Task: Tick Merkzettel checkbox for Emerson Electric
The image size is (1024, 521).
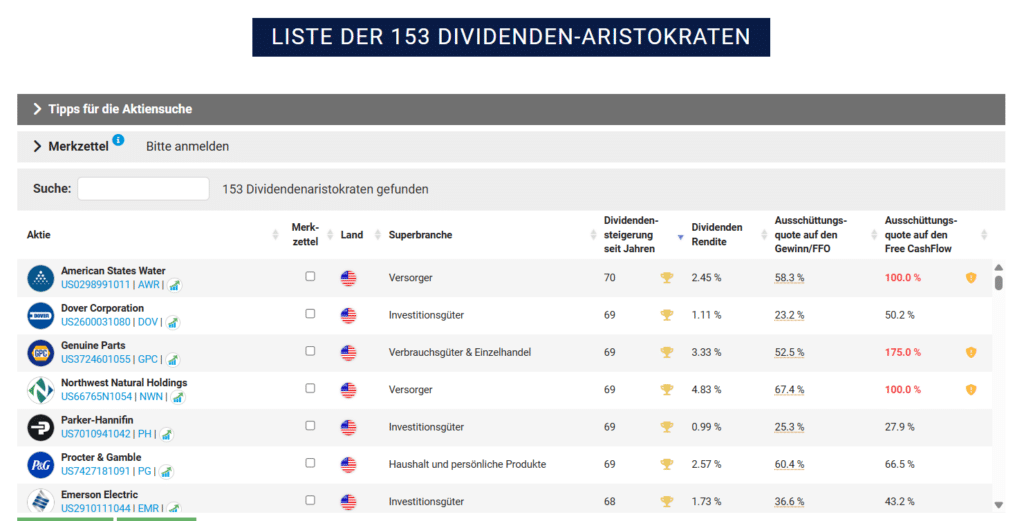Action: click(310, 499)
